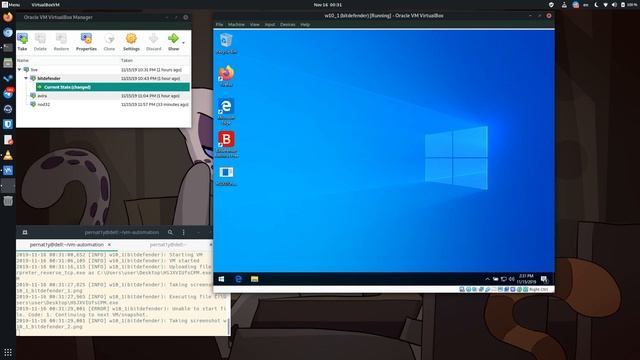This screenshot has height=360, width=640.
Task: Switch to the second terminal tab
Action: 167,245
